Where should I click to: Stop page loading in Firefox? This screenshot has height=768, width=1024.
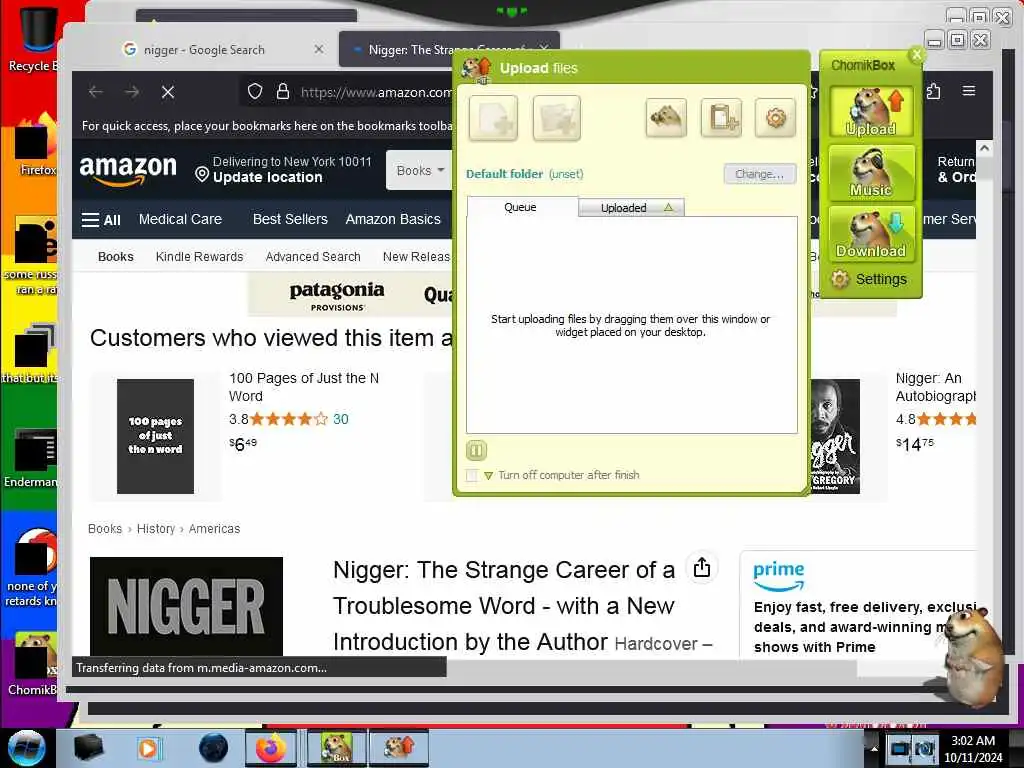pos(168,92)
